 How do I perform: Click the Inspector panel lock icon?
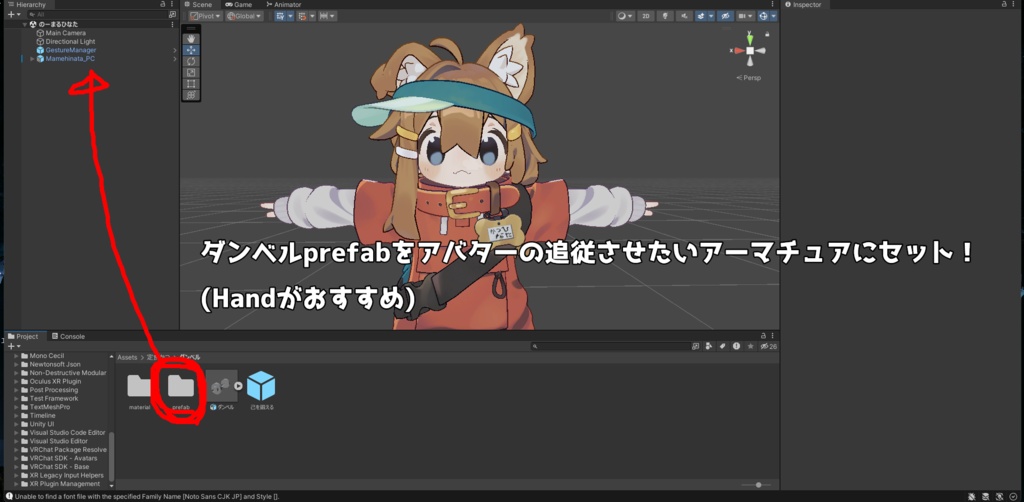coord(1006,4)
